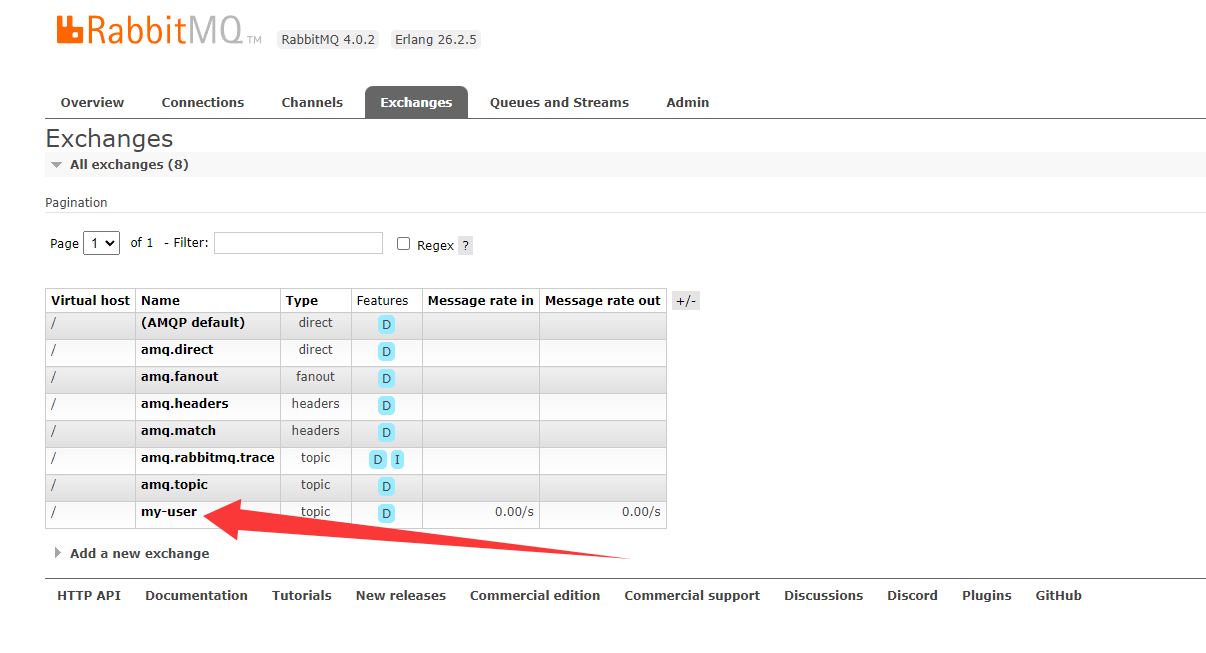Click the D badge in amq.fanout row
Screen dimensions: 1206x653
386,378
